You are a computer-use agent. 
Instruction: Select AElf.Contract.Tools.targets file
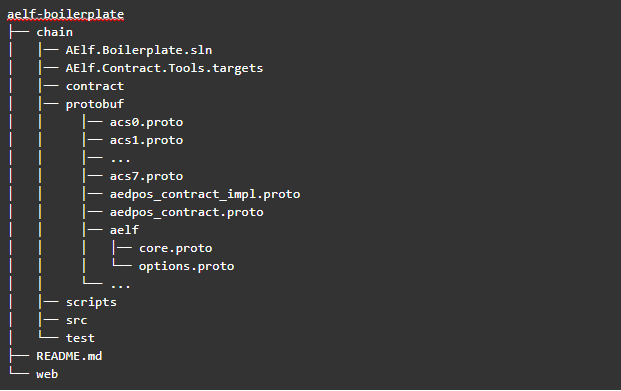pyautogui.click(x=164, y=68)
